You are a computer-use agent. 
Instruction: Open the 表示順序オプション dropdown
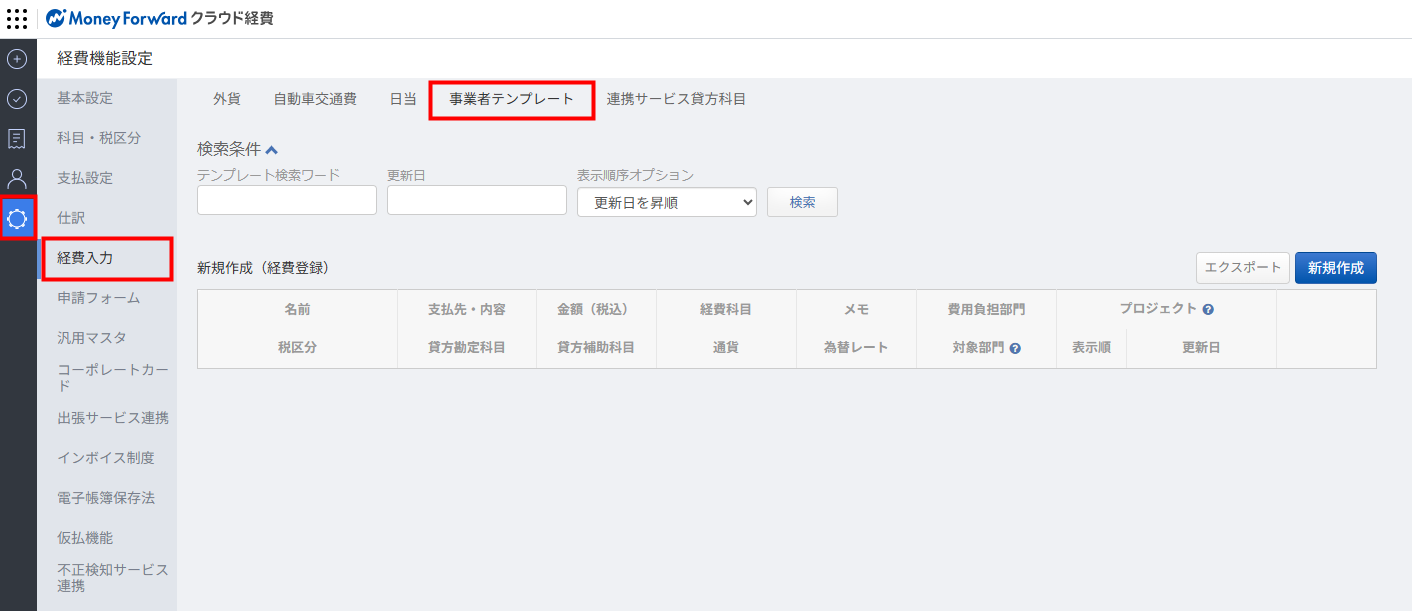[x=666, y=202]
